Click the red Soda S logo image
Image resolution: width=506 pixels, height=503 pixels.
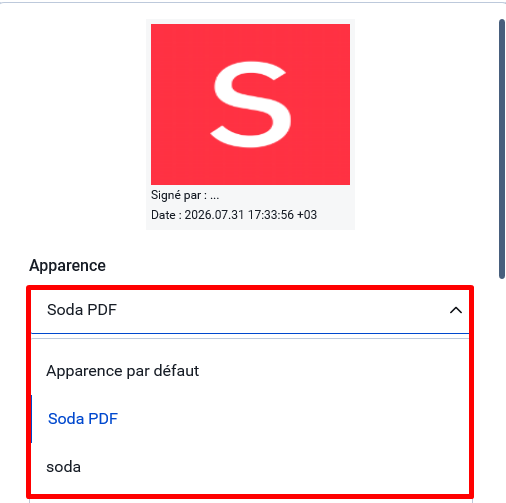click(250, 104)
